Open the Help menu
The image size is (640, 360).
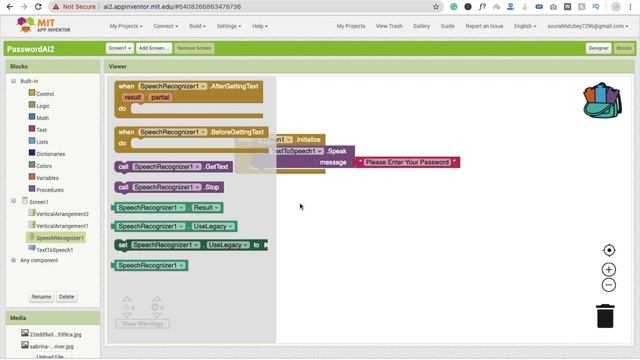point(260,26)
